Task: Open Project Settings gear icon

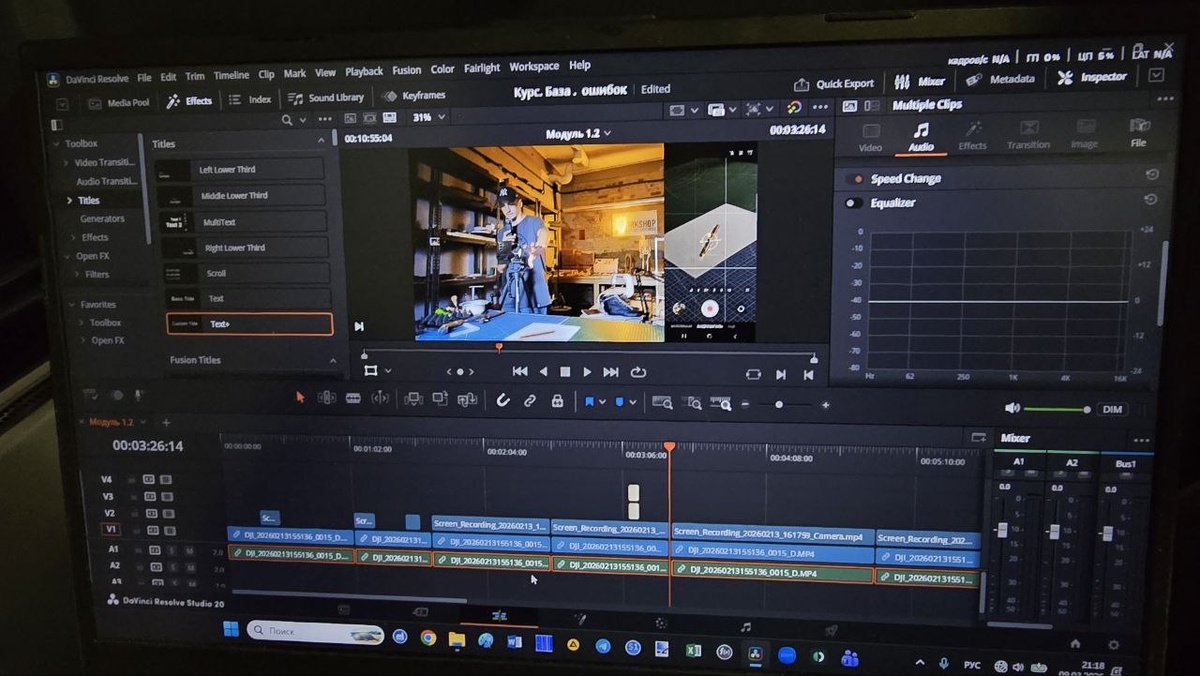Action: point(1113,645)
